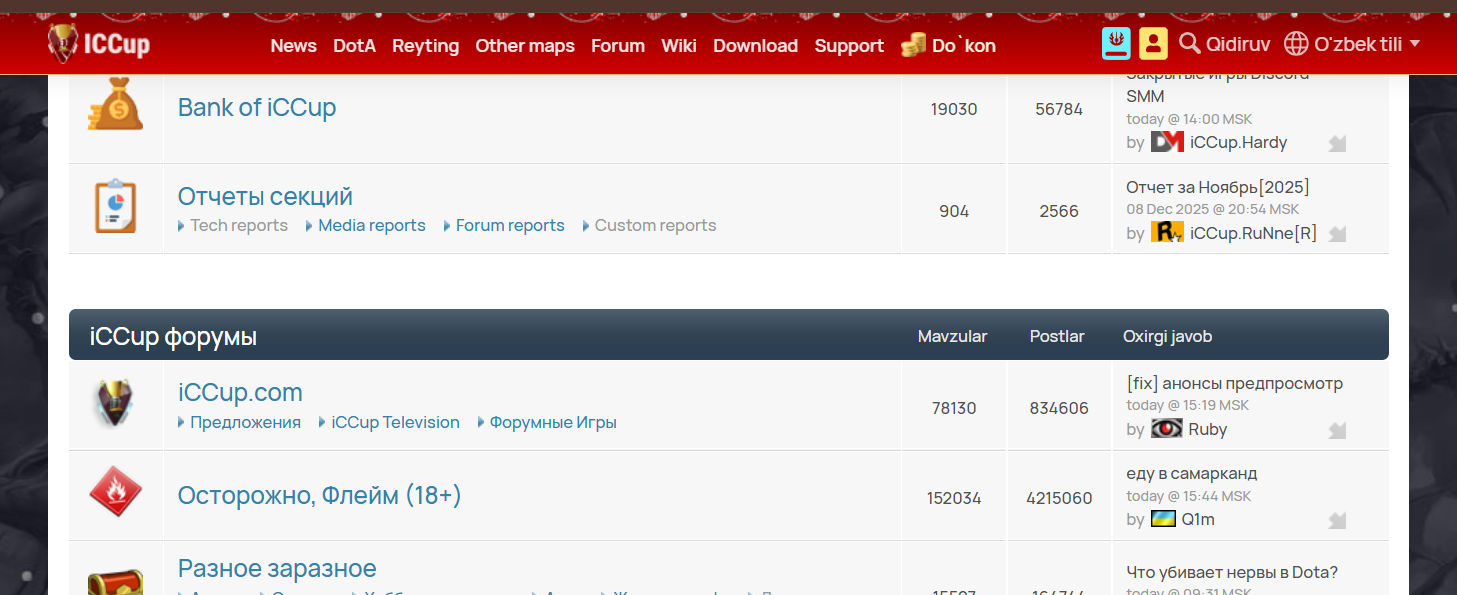The image size is (1457, 595).
Task: Open Ruby's user profile name
Action: coord(1207,429)
